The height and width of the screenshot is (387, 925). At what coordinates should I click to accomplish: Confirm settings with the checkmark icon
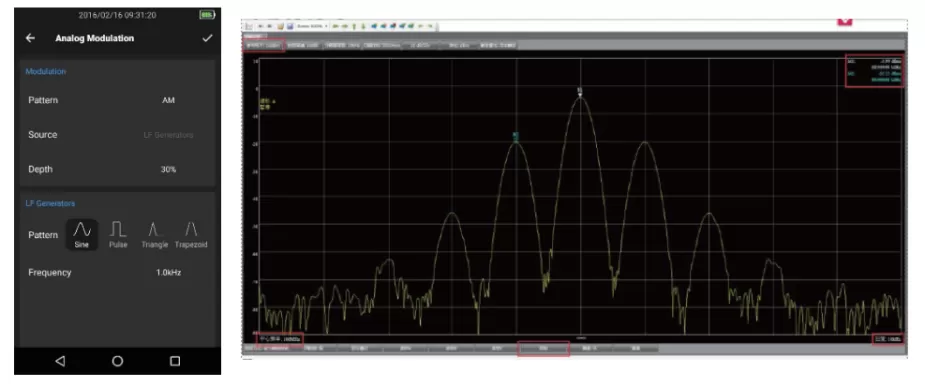coord(207,38)
